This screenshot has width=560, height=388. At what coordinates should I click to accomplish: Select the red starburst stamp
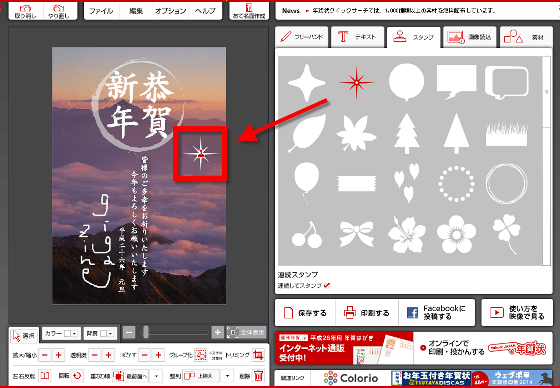pyautogui.click(x=356, y=83)
